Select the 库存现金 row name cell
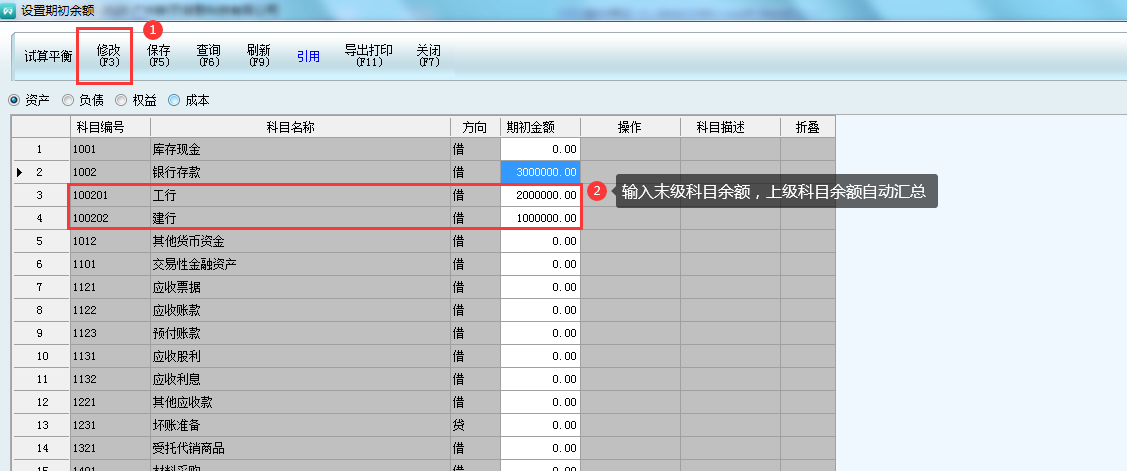Image resolution: width=1127 pixels, height=471 pixels. click(x=300, y=149)
